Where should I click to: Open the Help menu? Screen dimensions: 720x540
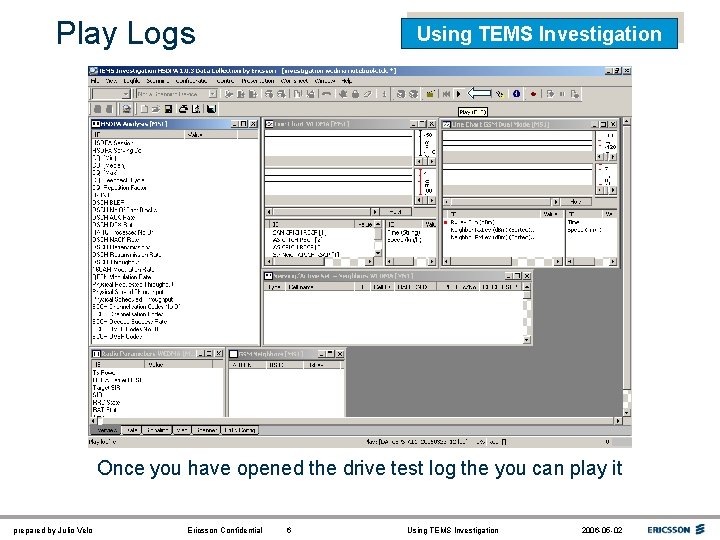coord(347,81)
